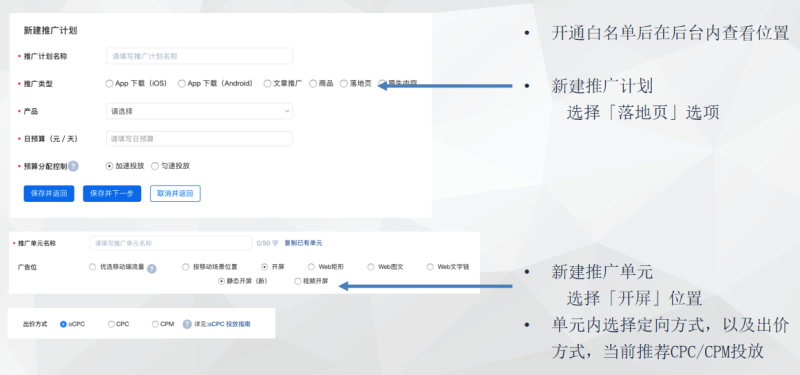Select the 开屏 ad placement
The height and width of the screenshot is (375, 800).
264,267
